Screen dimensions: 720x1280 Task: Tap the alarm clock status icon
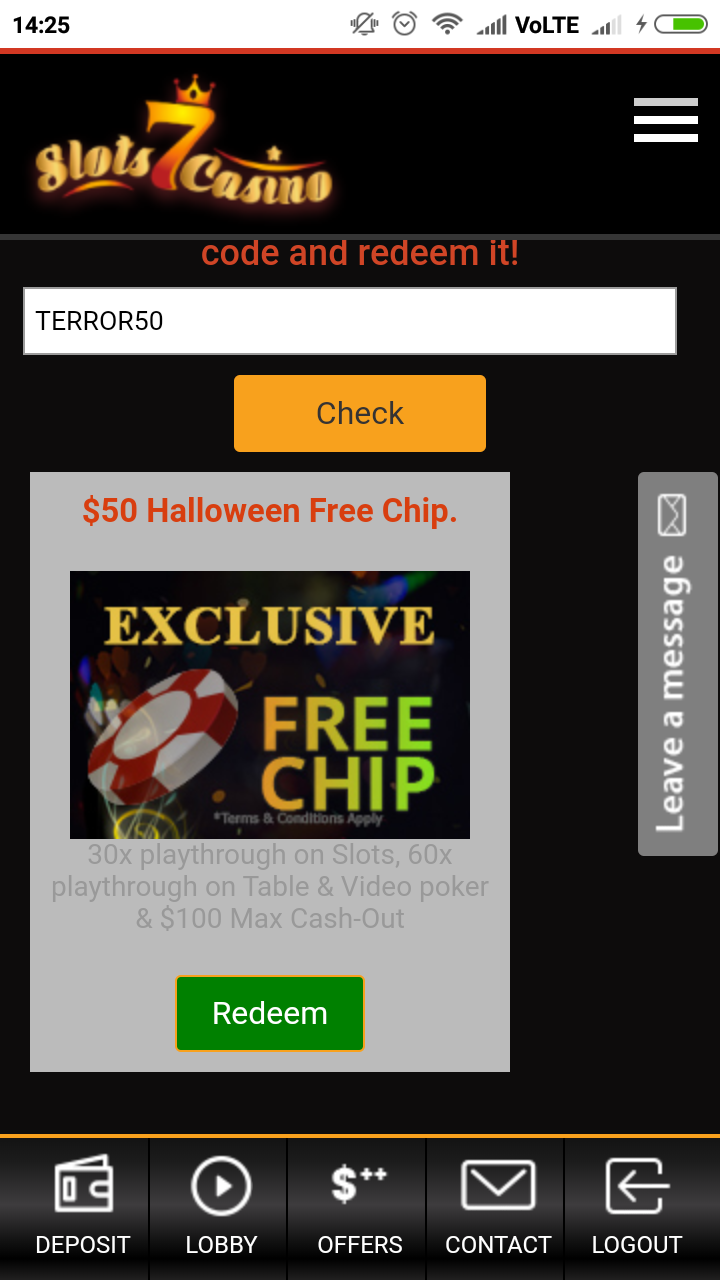click(405, 24)
